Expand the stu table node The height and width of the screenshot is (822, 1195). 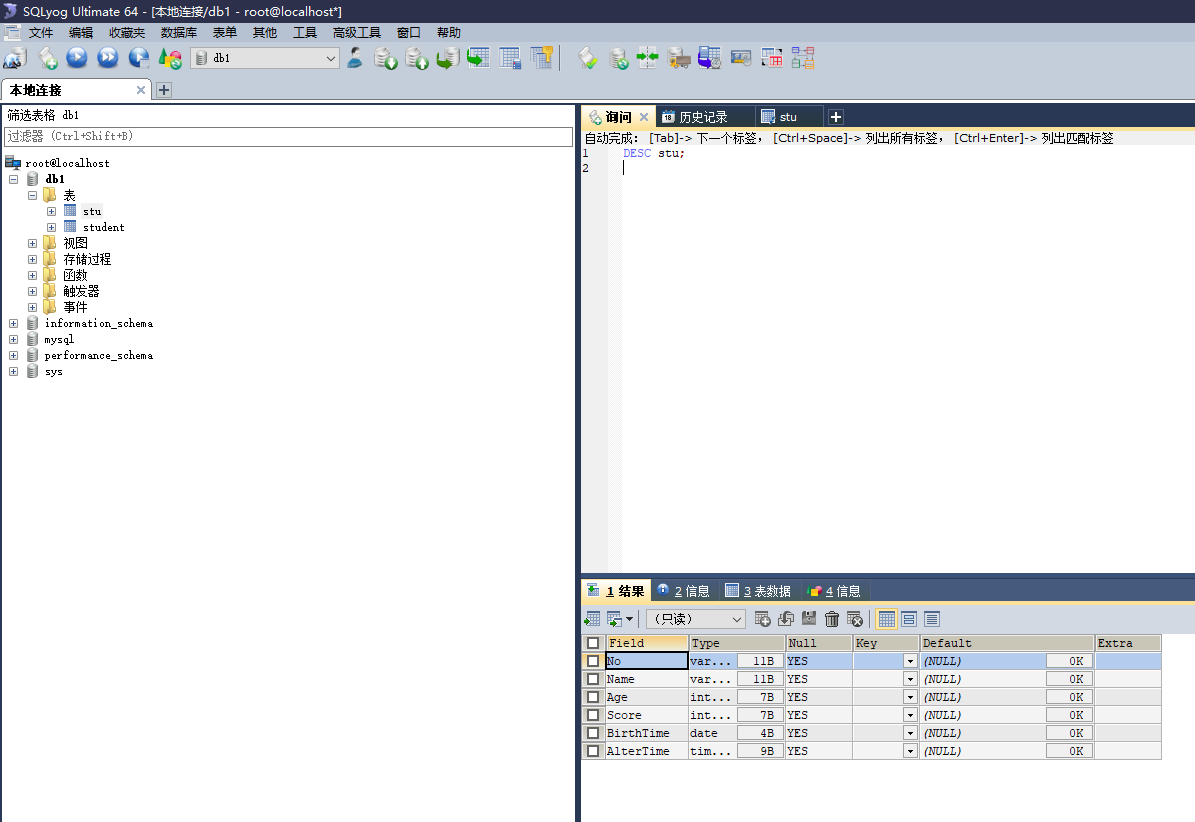click(51, 211)
